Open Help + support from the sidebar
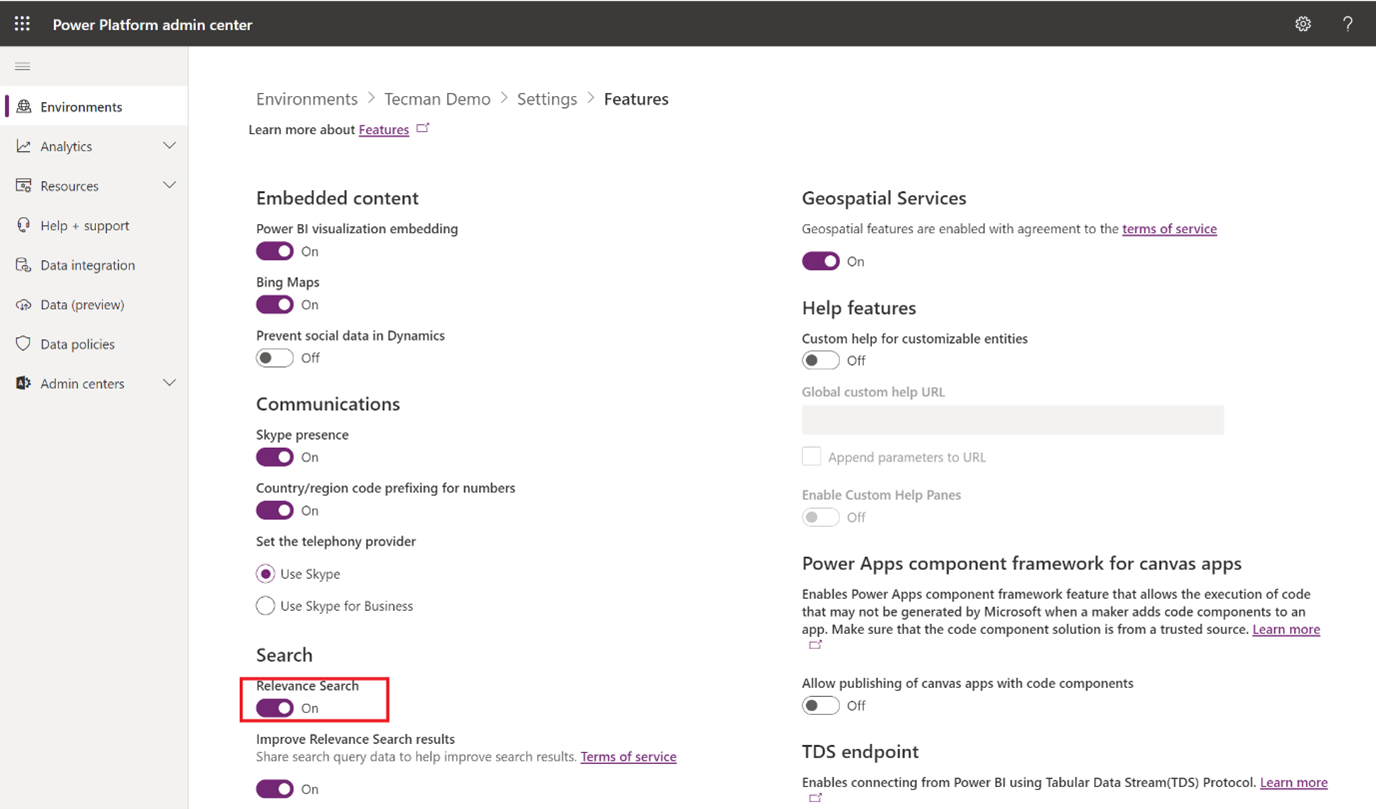 point(23,225)
